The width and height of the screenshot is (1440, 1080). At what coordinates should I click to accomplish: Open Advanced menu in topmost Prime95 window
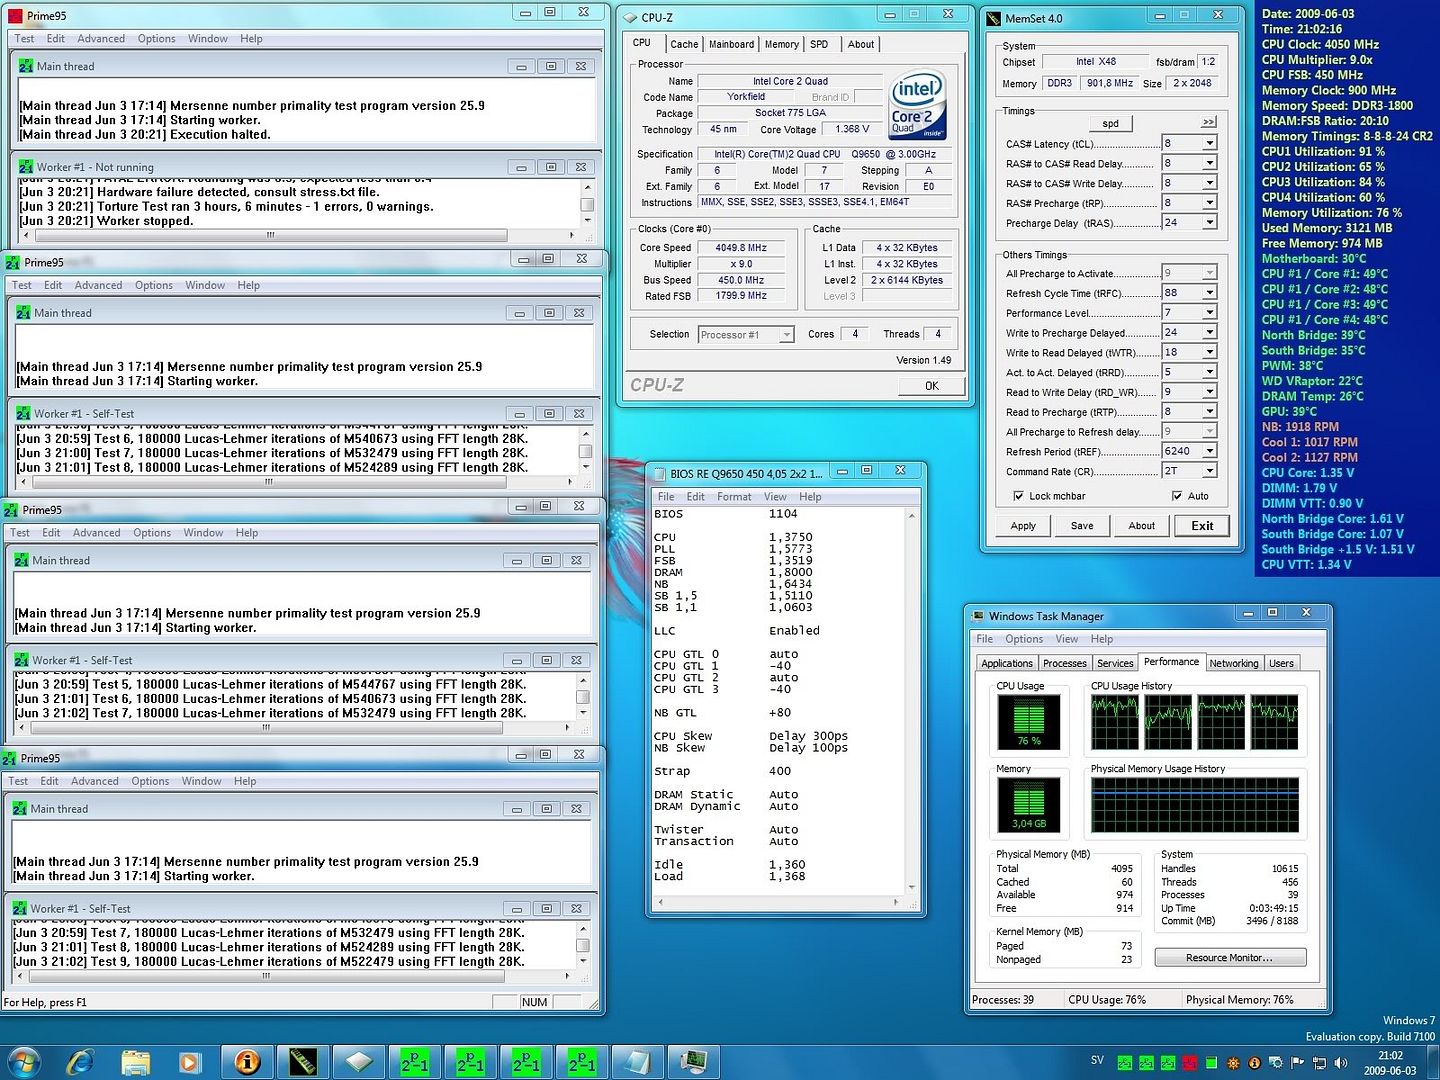point(101,39)
